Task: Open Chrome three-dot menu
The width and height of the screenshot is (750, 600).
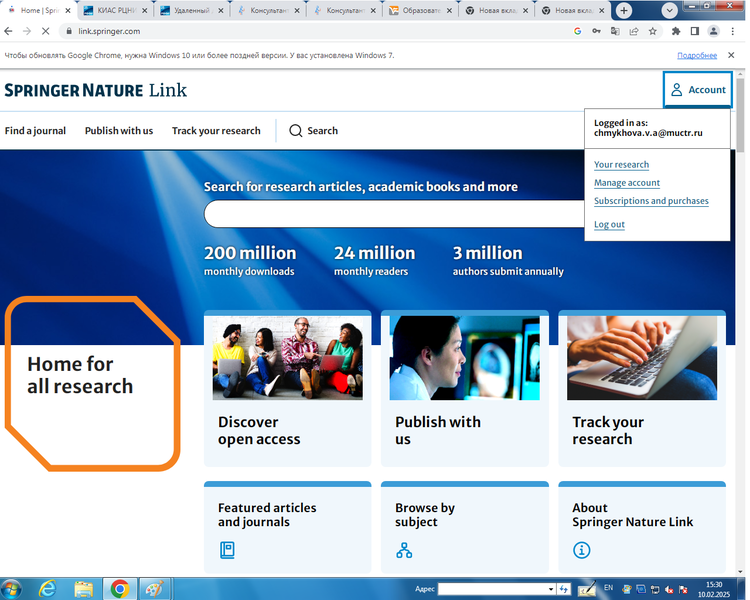Action: (x=732, y=31)
